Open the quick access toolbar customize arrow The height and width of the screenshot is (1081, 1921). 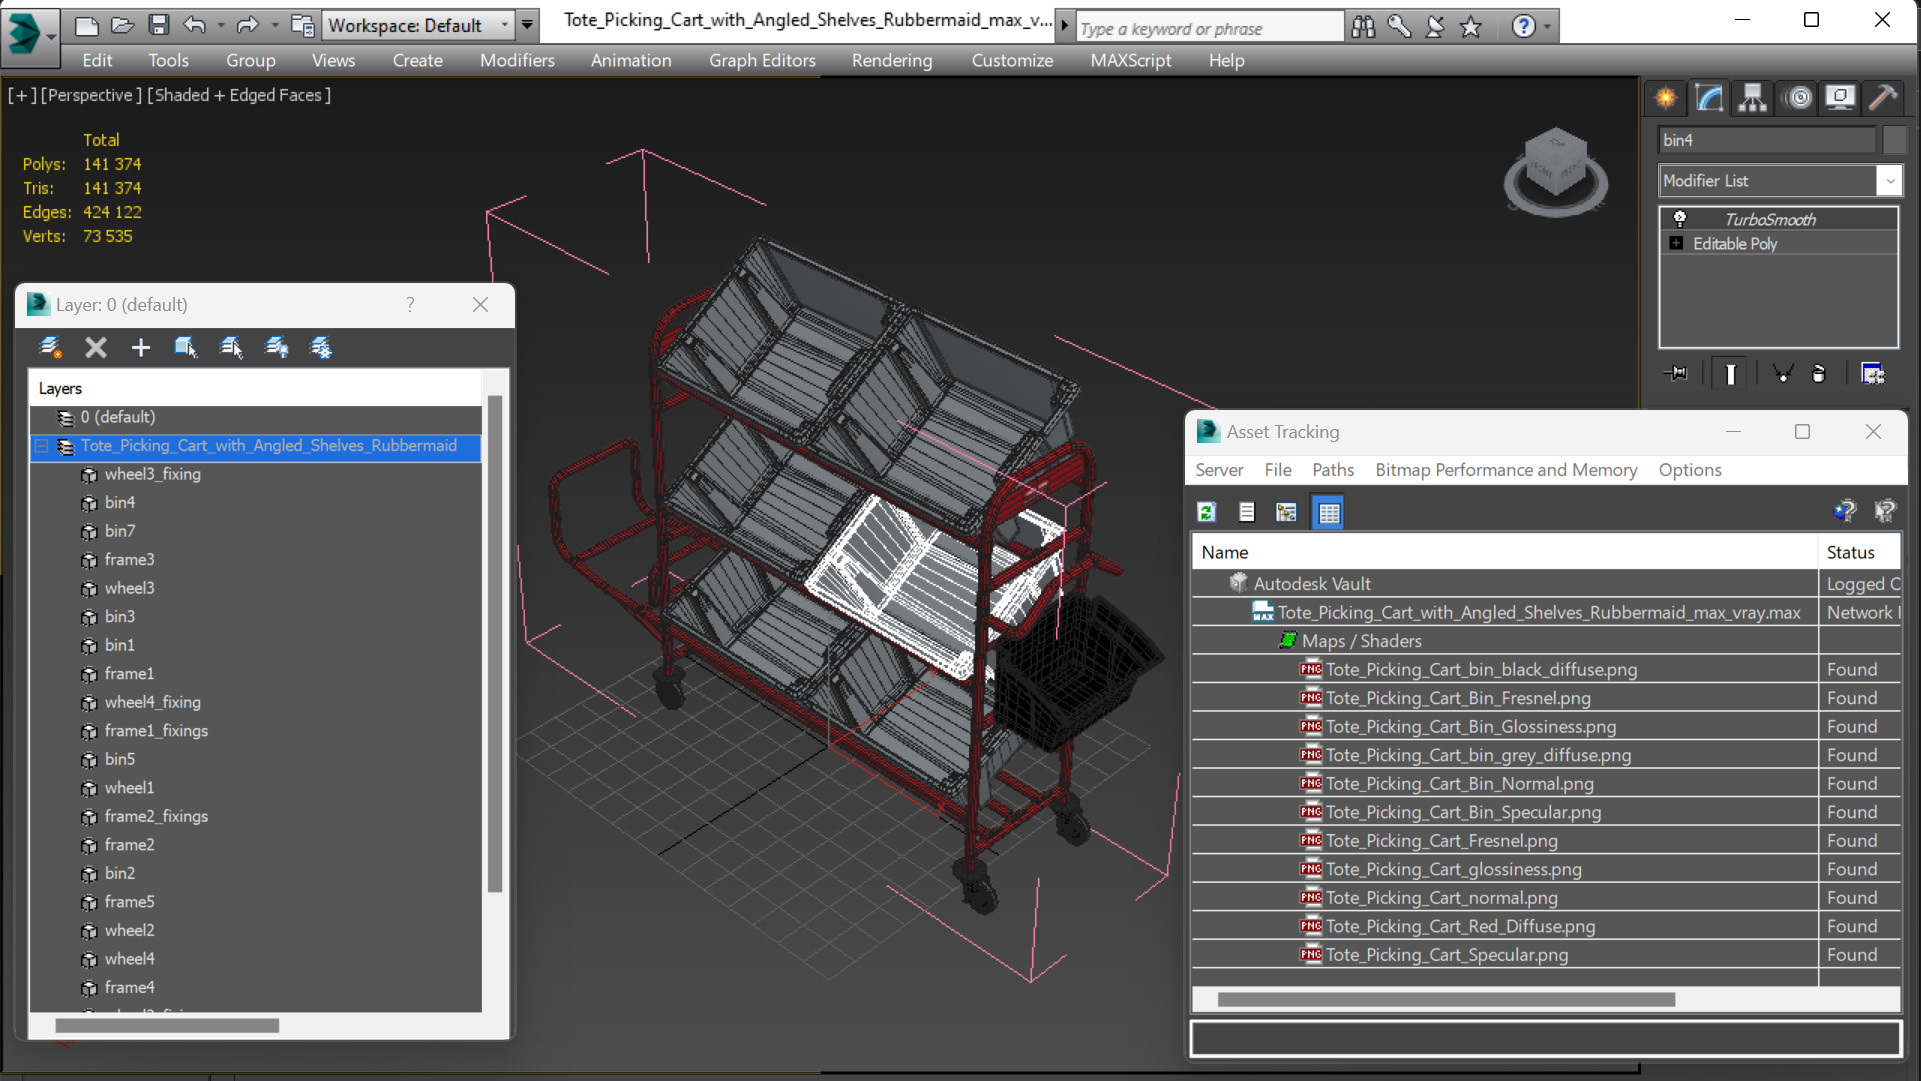[527, 25]
